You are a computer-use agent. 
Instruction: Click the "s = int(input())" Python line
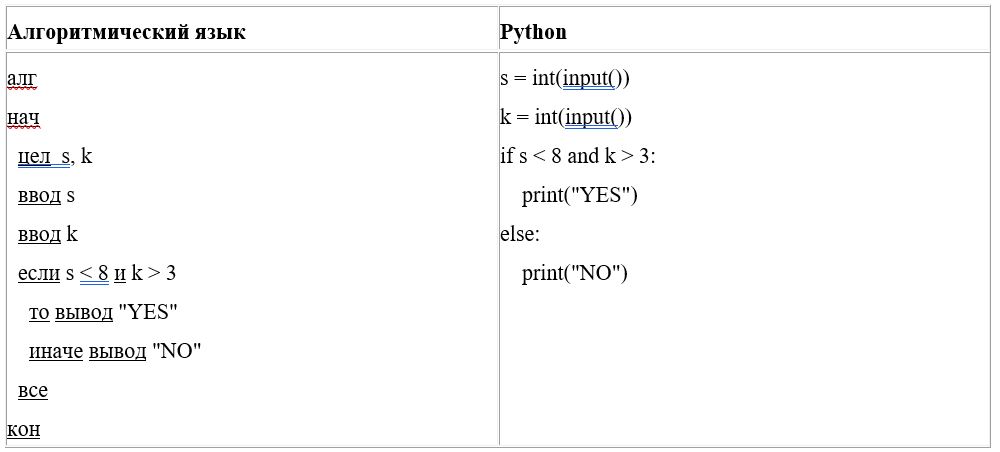[565, 79]
